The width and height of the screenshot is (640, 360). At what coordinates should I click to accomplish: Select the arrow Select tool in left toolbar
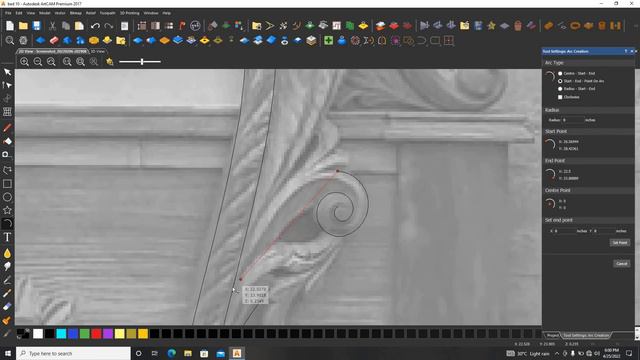click(x=7, y=72)
